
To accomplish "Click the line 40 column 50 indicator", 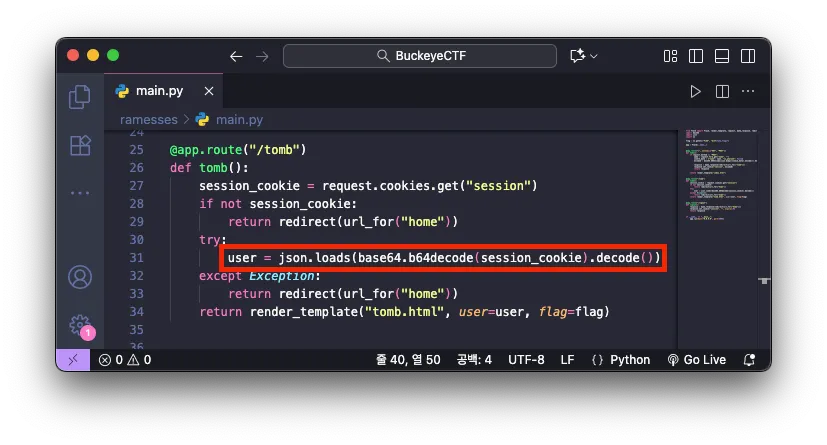I will pyautogui.click(x=408, y=360).
